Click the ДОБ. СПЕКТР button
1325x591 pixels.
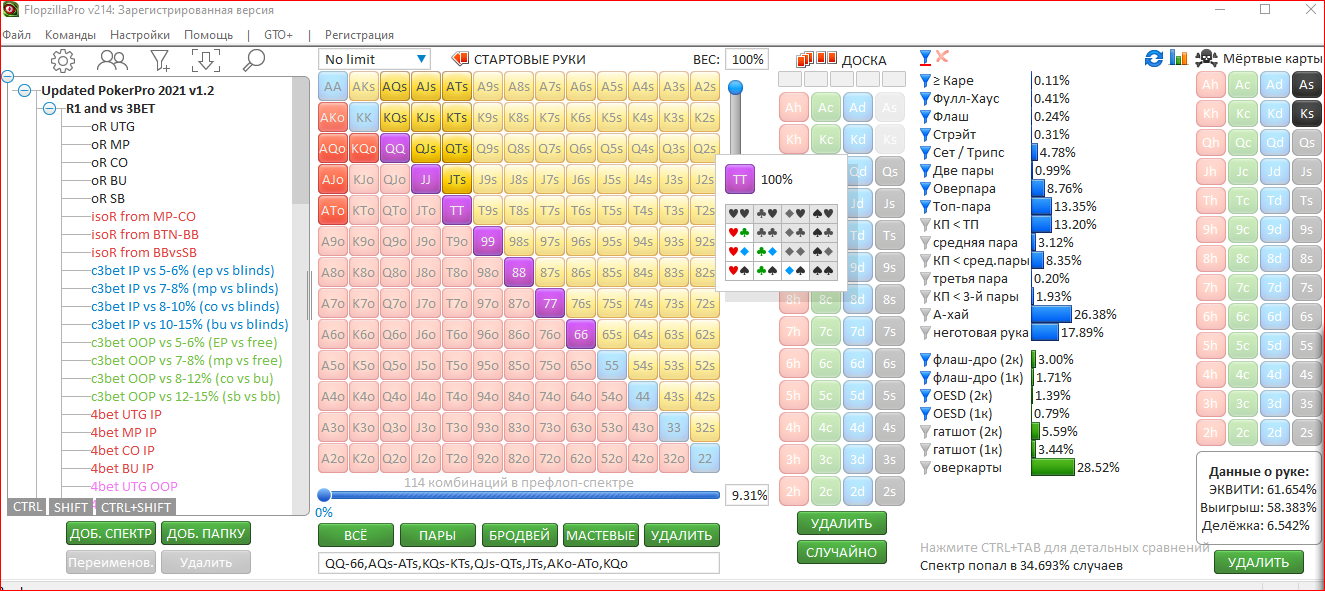pyautogui.click(x=112, y=533)
